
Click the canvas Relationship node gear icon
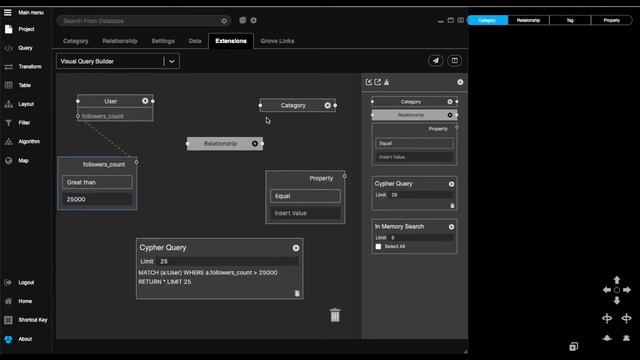pos(255,144)
